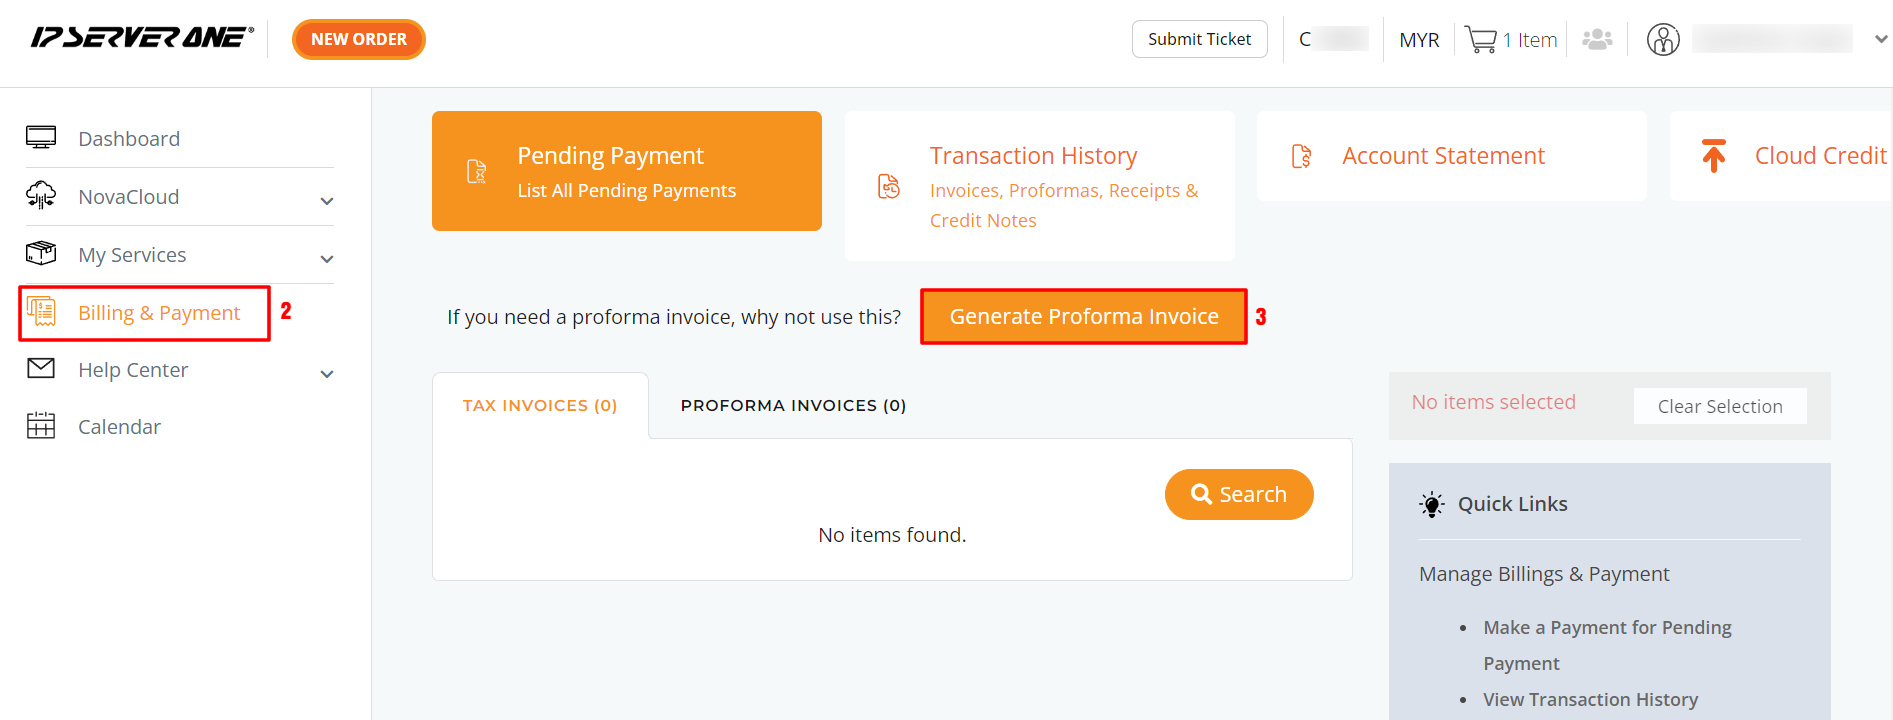Image resolution: width=1893 pixels, height=720 pixels.
Task: Click the Dashboard monitor icon
Action: 41,138
